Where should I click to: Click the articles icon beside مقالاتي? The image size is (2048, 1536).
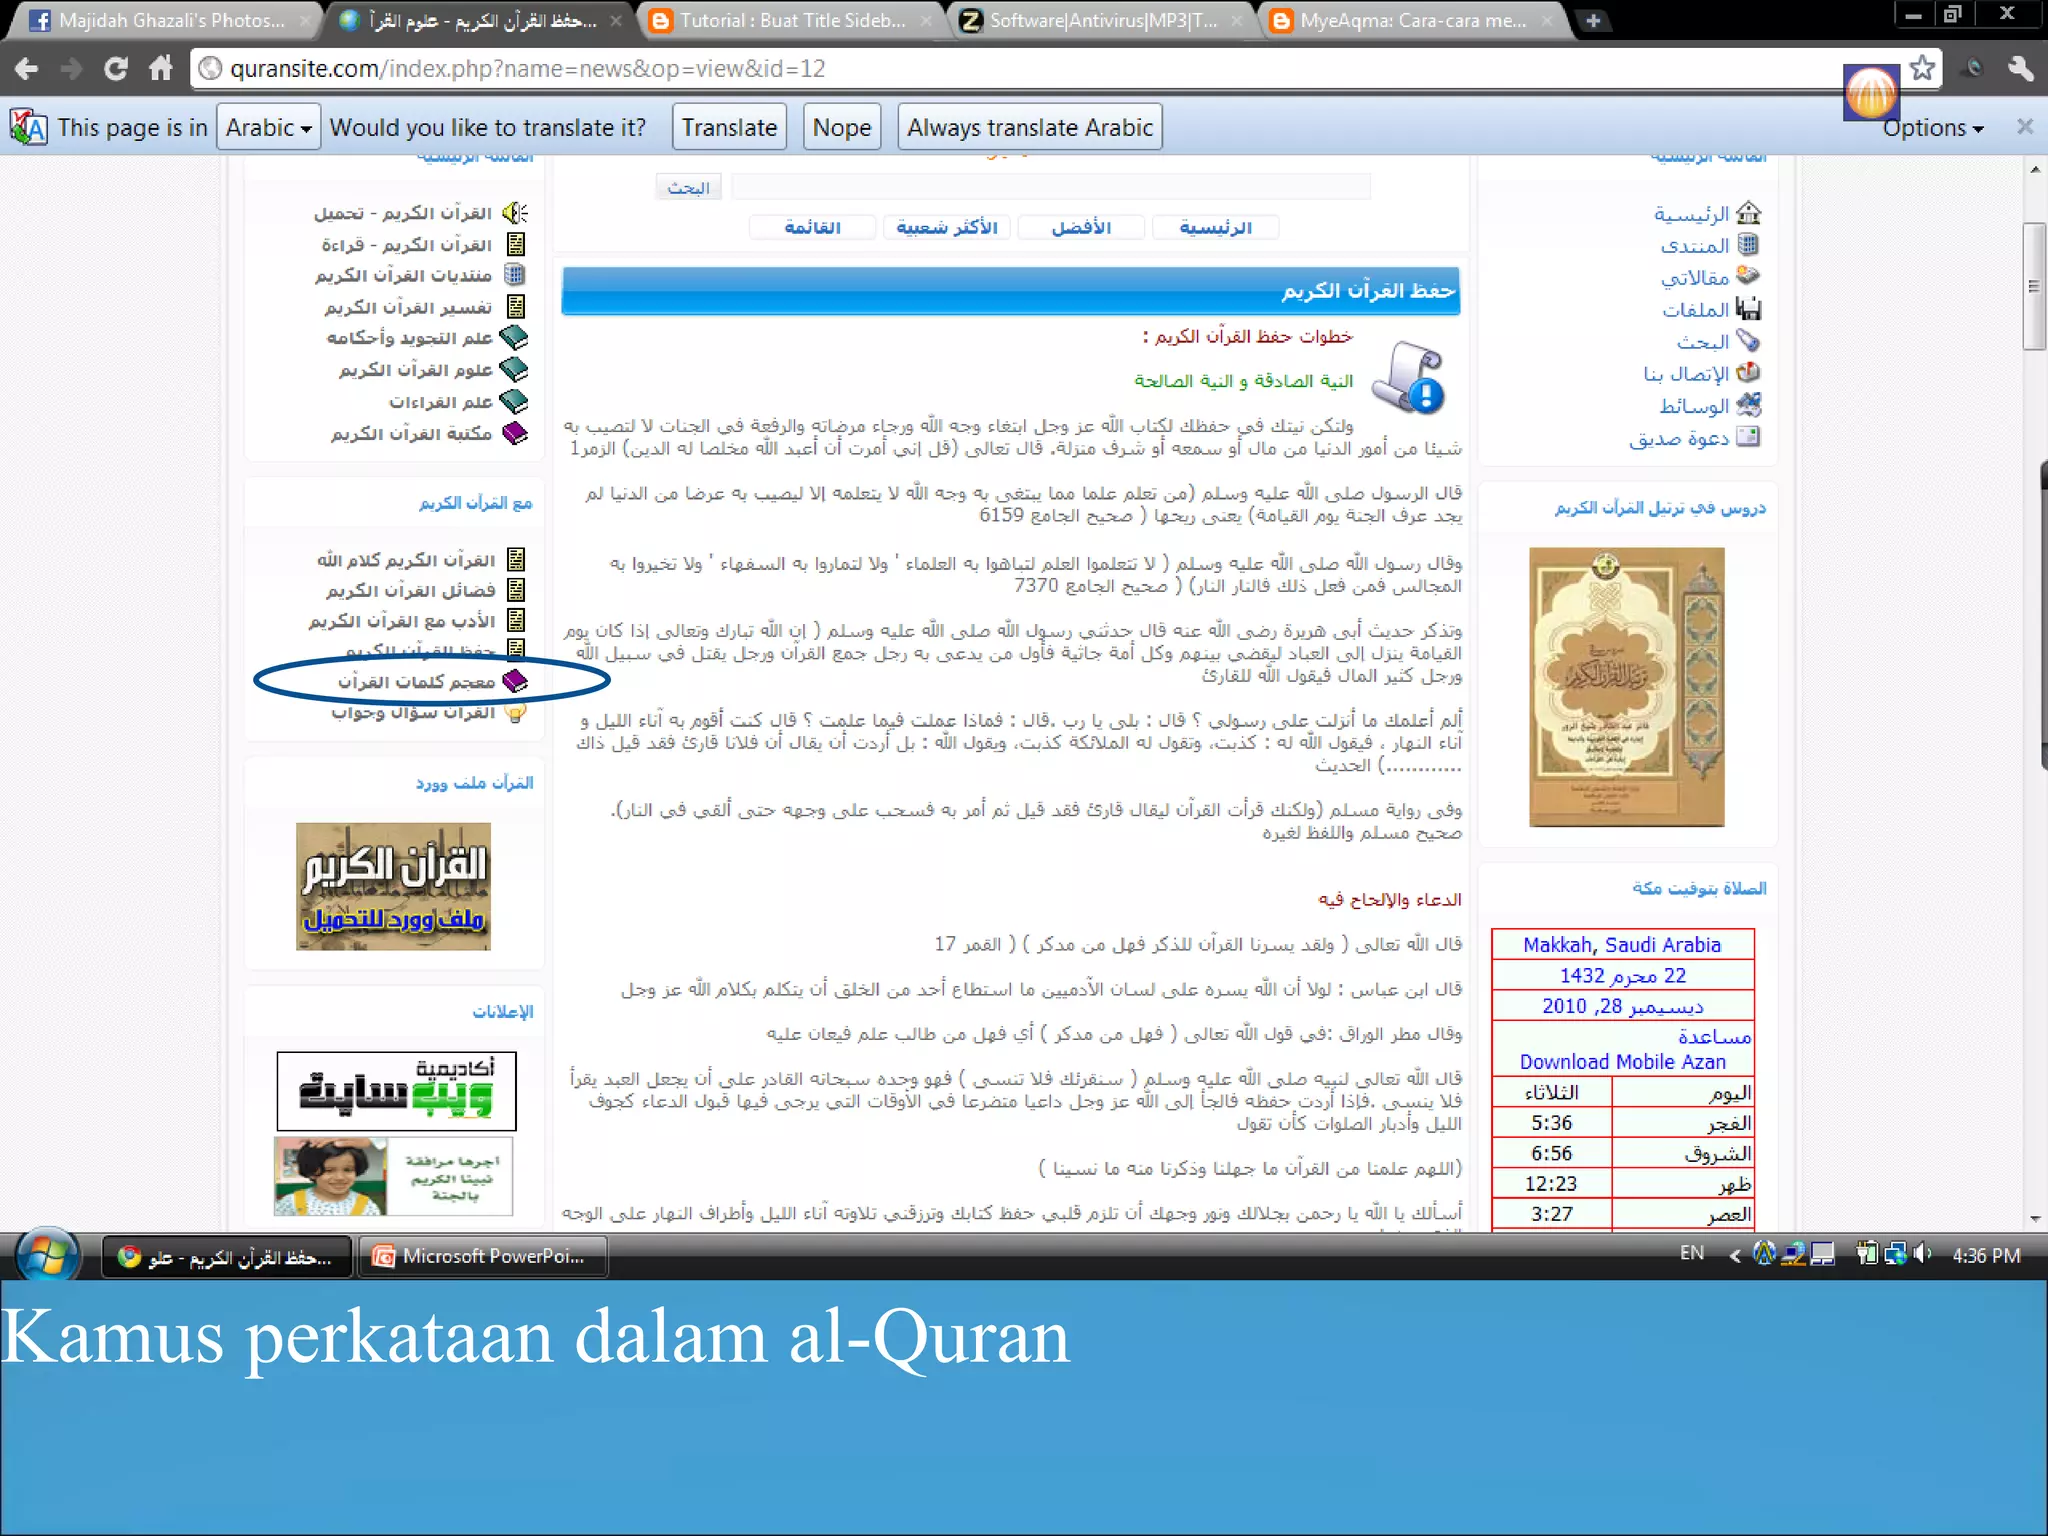1749,275
